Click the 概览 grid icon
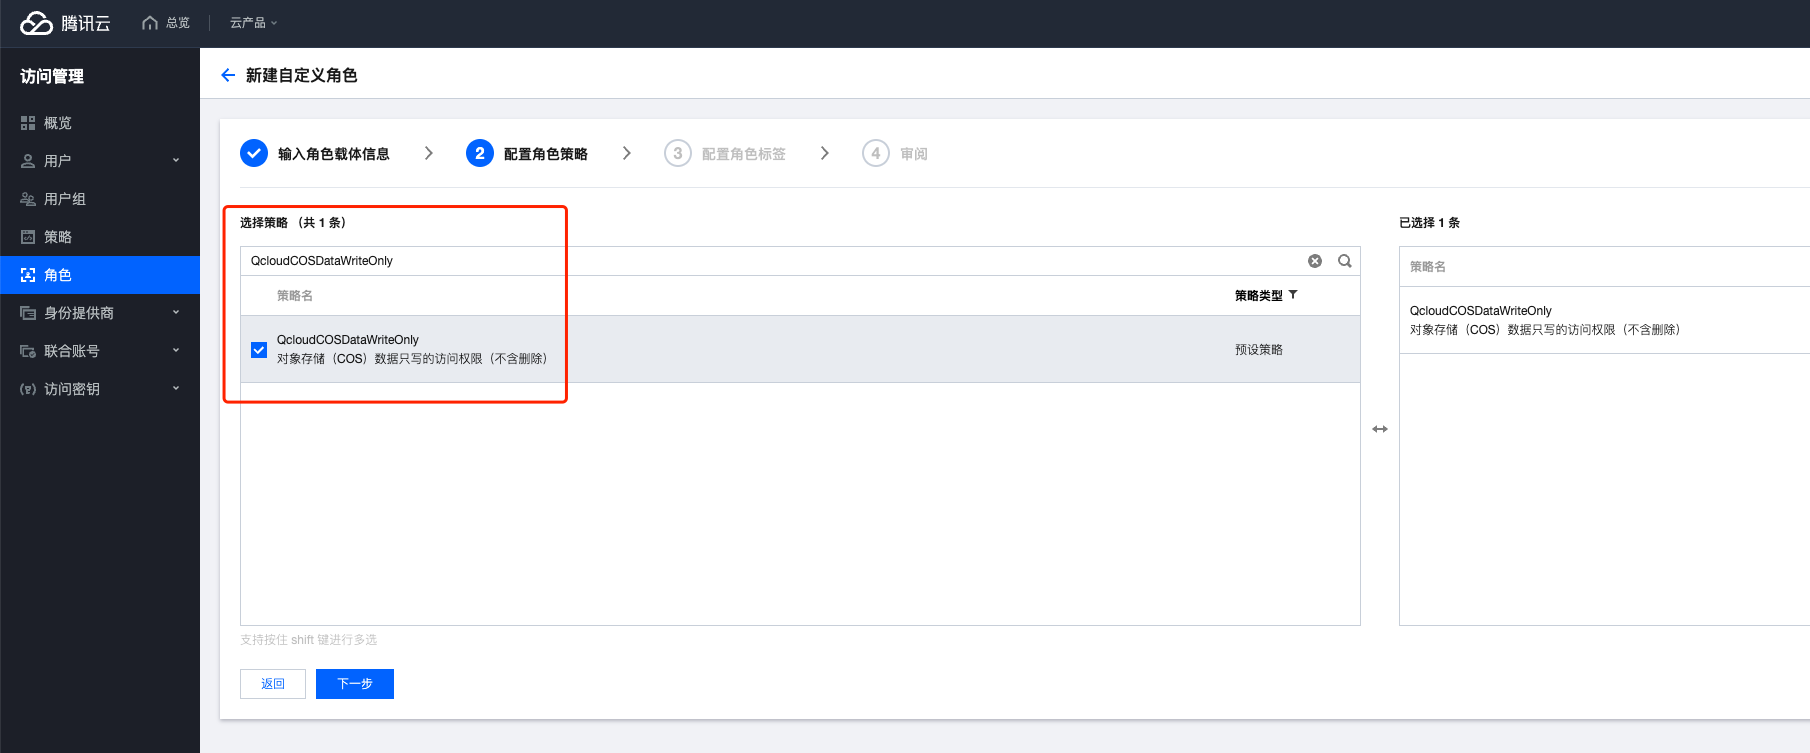 (x=28, y=123)
